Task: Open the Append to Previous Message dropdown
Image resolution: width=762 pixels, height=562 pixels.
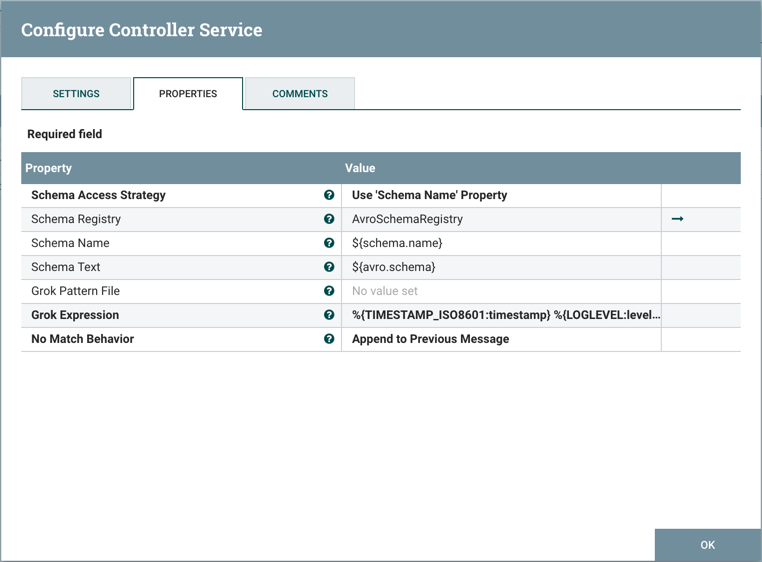Action: click(500, 339)
